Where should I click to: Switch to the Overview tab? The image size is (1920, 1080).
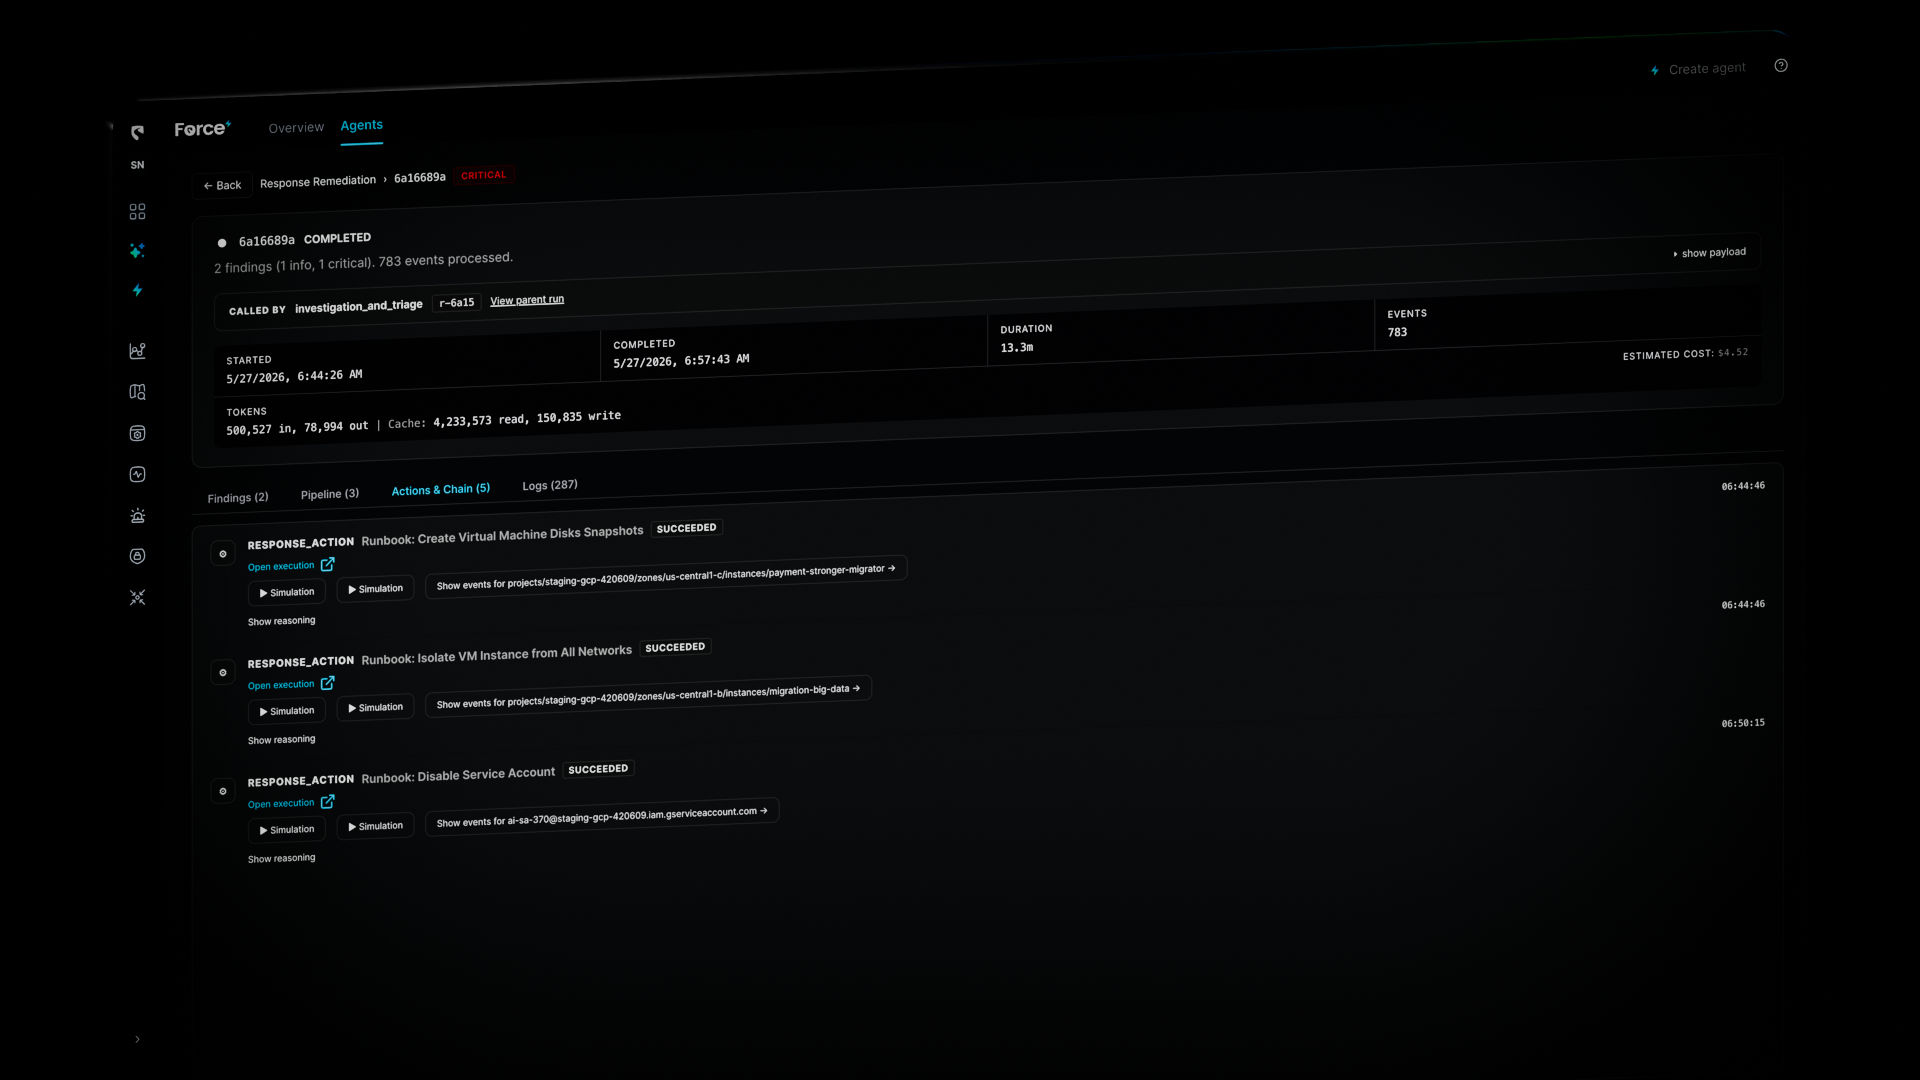296,128
